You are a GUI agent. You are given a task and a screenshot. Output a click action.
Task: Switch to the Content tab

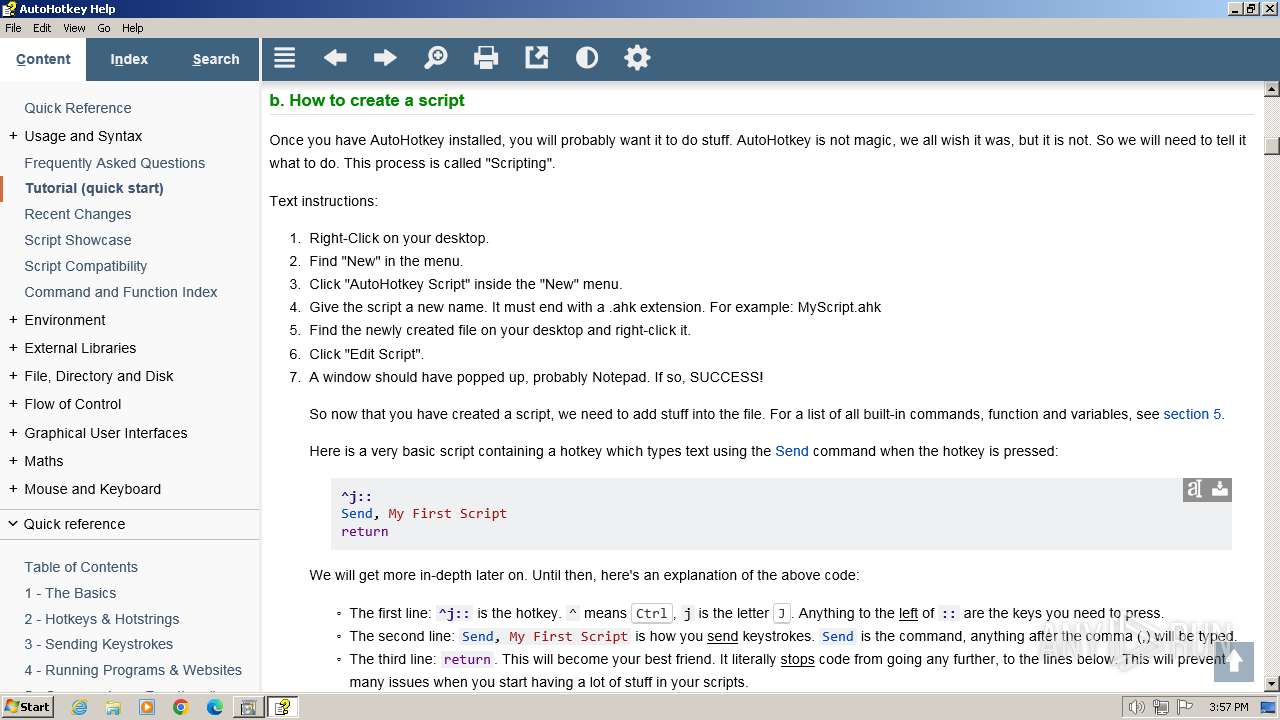[43, 59]
